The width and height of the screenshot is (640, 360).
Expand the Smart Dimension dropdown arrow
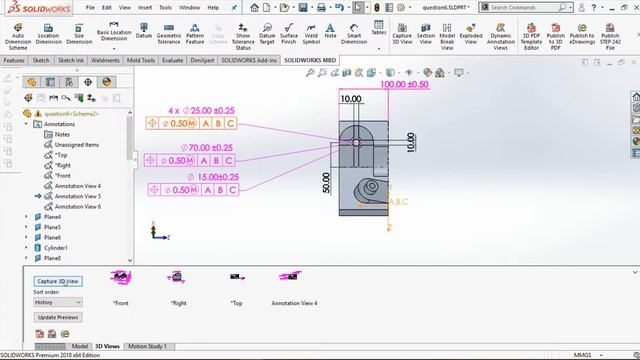tap(379, 49)
